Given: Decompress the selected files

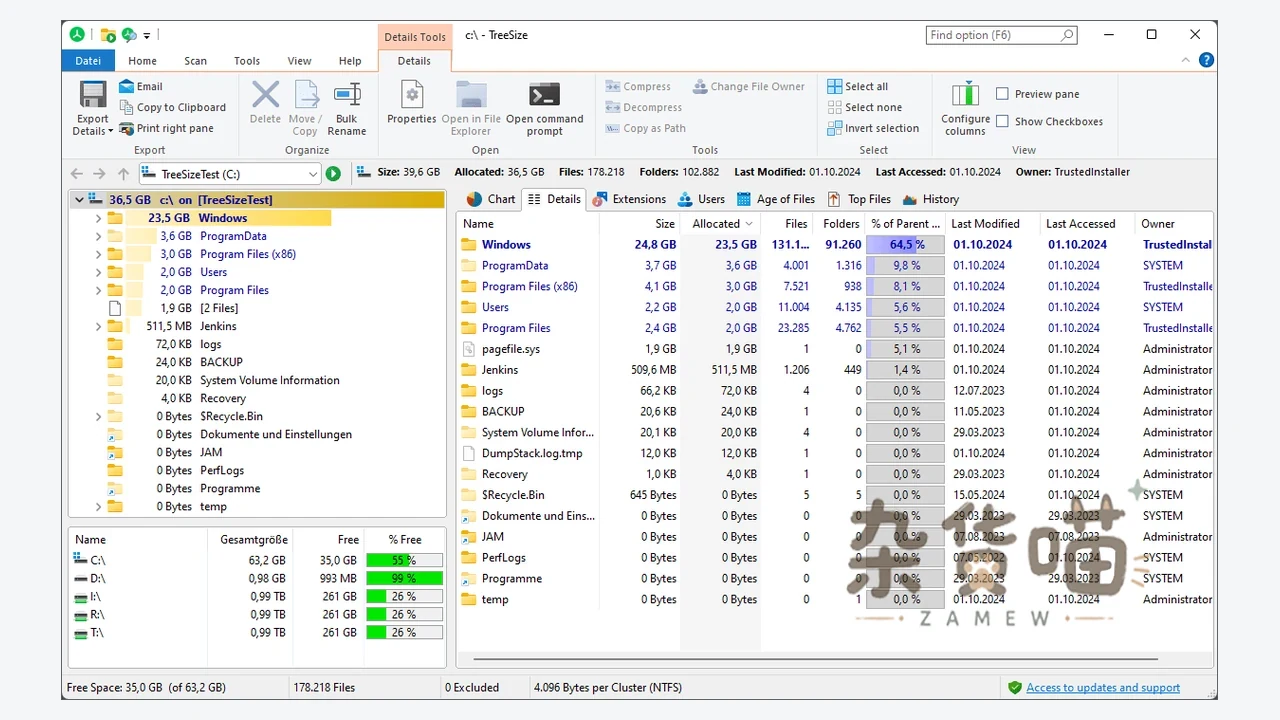Looking at the screenshot, I should 643,108.
